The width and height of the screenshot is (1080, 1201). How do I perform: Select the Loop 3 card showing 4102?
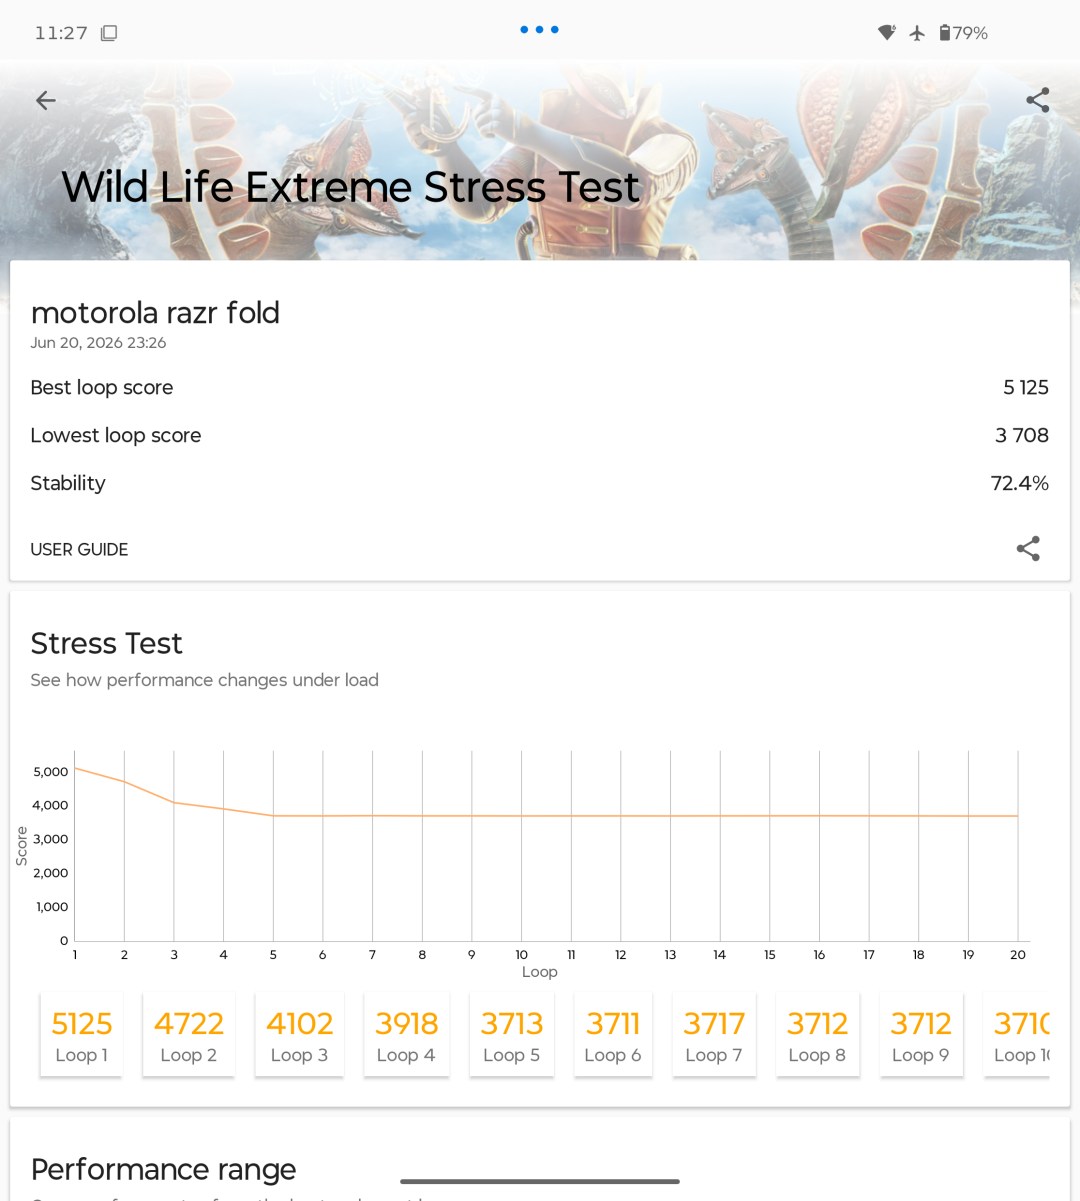pos(299,1035)
